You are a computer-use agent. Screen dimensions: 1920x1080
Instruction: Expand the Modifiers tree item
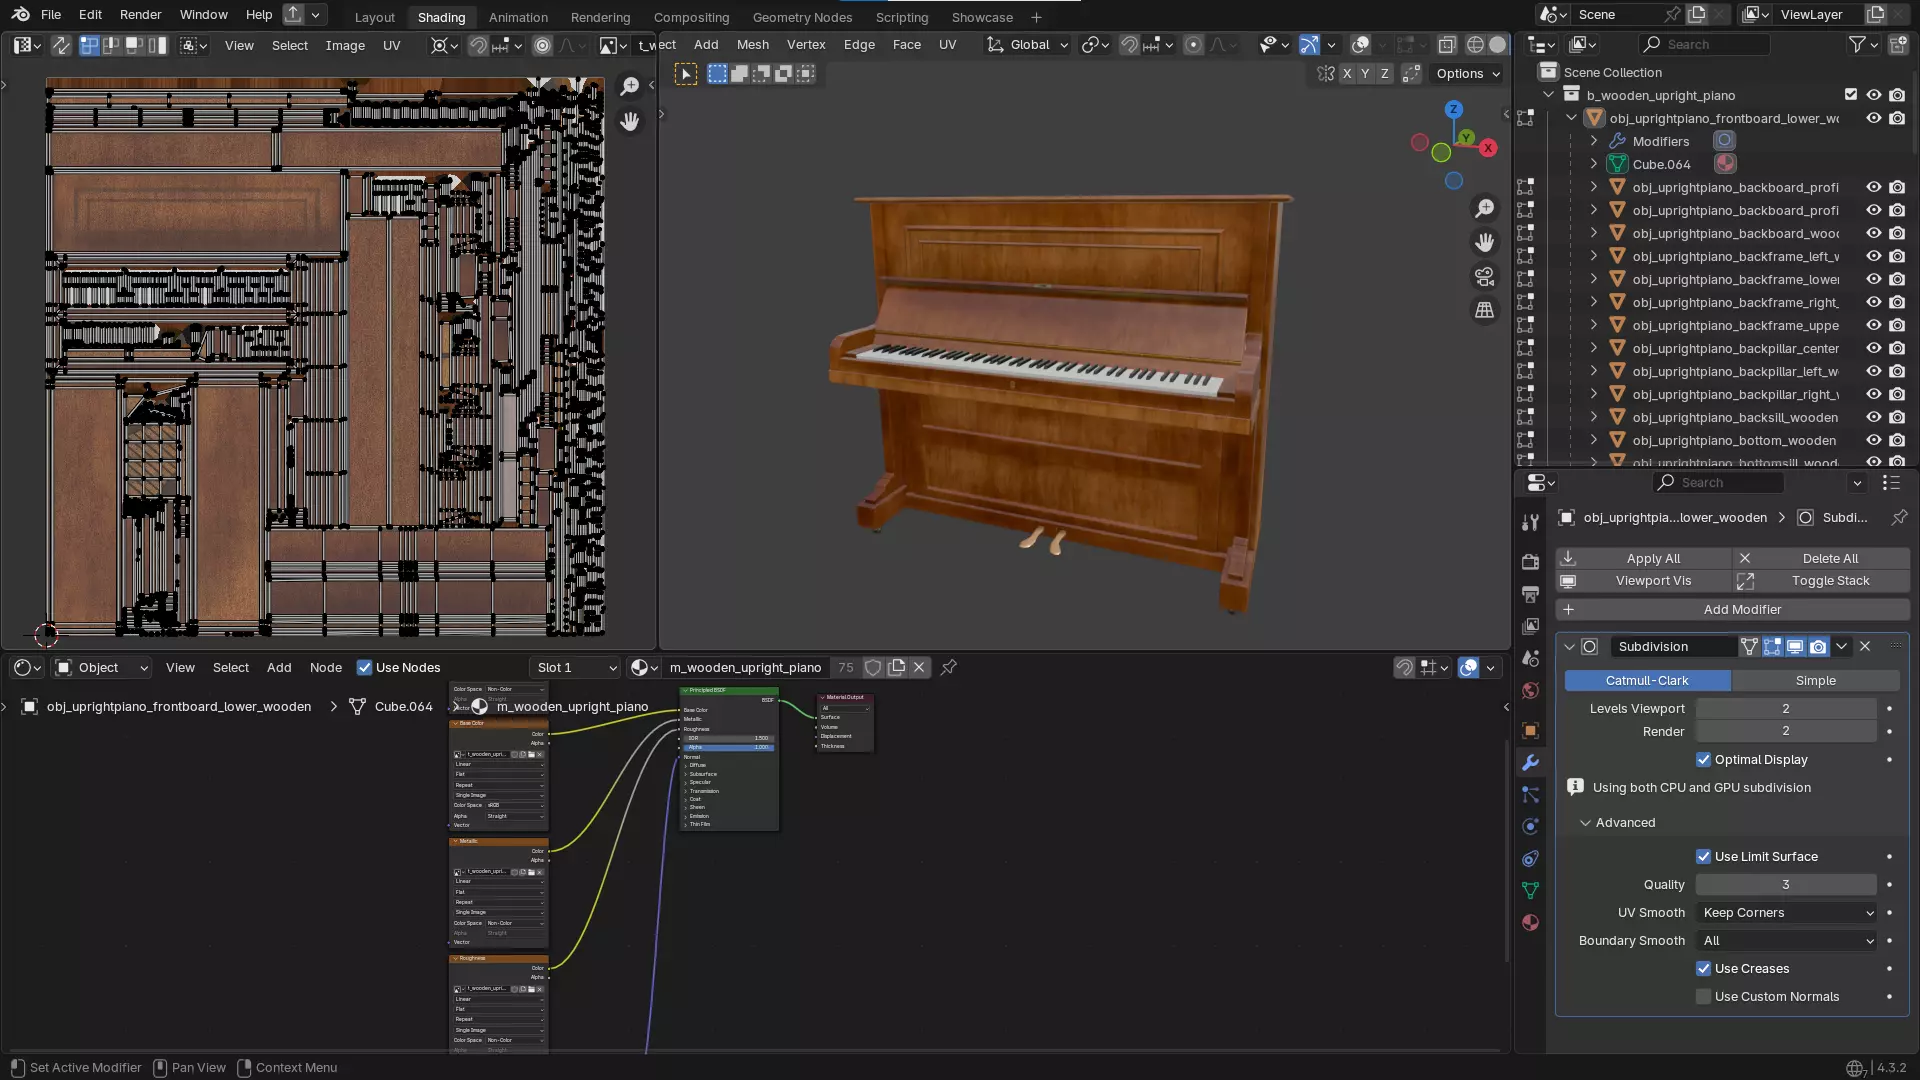(x=1594, y=141)
